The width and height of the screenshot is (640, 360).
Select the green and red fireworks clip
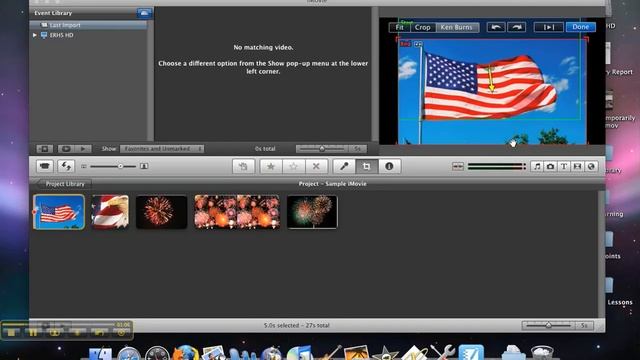click(312, 212)
